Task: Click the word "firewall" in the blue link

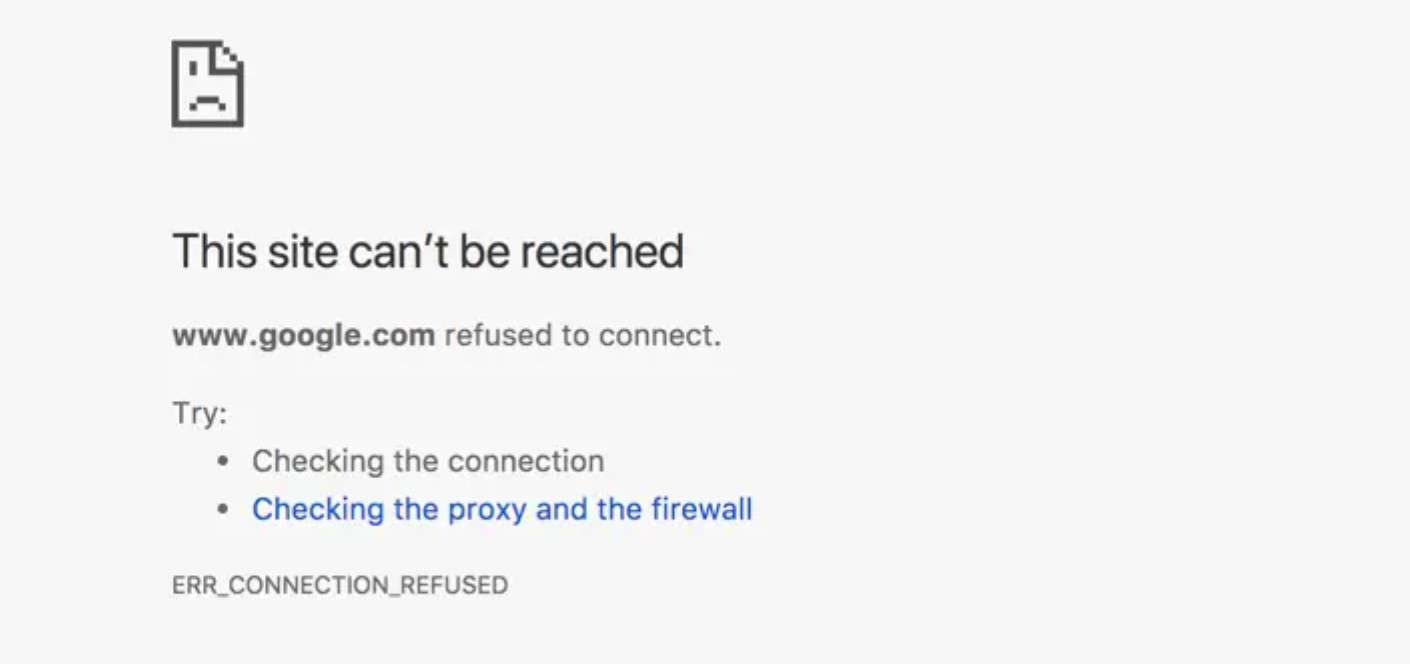Action: pyautogui.click(x=701, y=509)
